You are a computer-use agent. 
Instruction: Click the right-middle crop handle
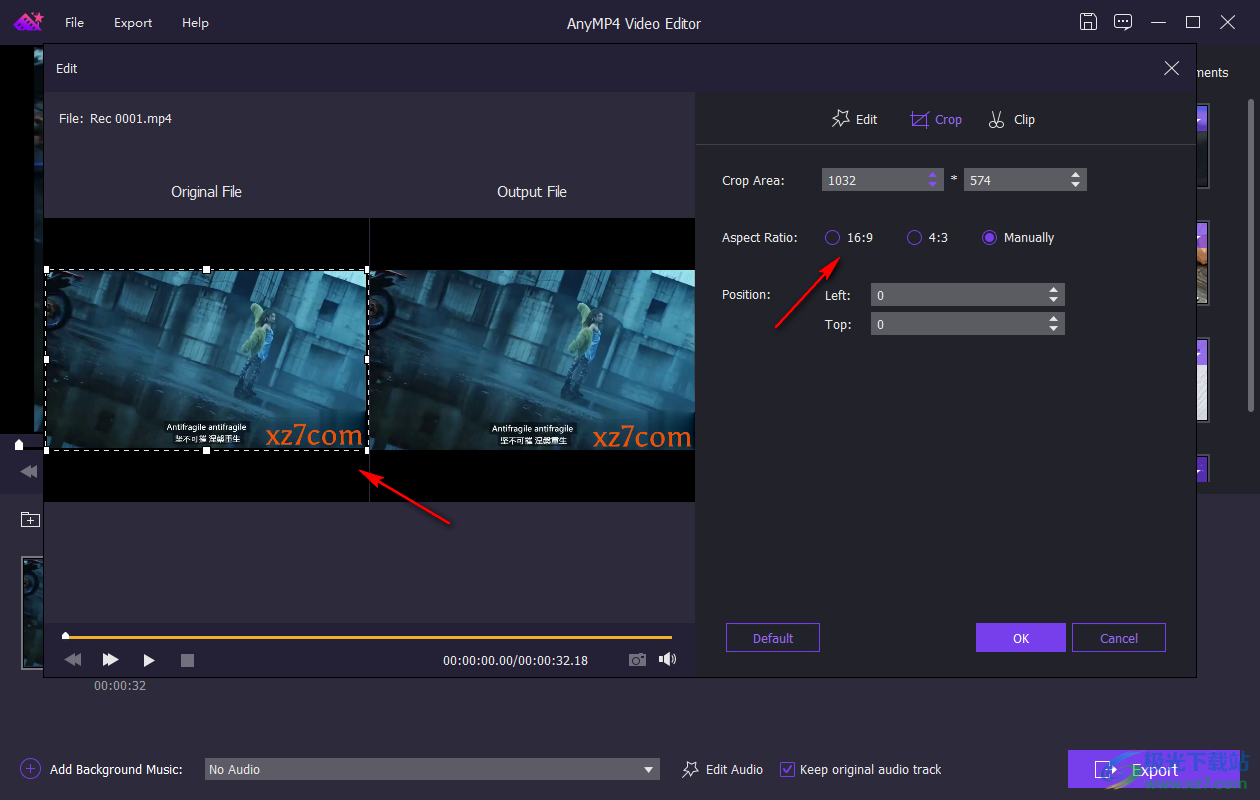tap(367, 359)
